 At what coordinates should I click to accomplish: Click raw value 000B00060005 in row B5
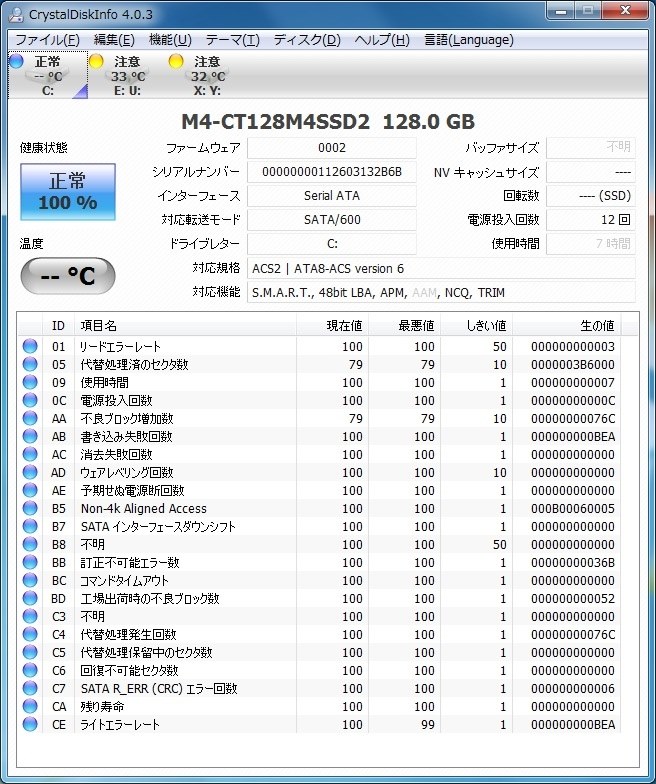point(573,508)
